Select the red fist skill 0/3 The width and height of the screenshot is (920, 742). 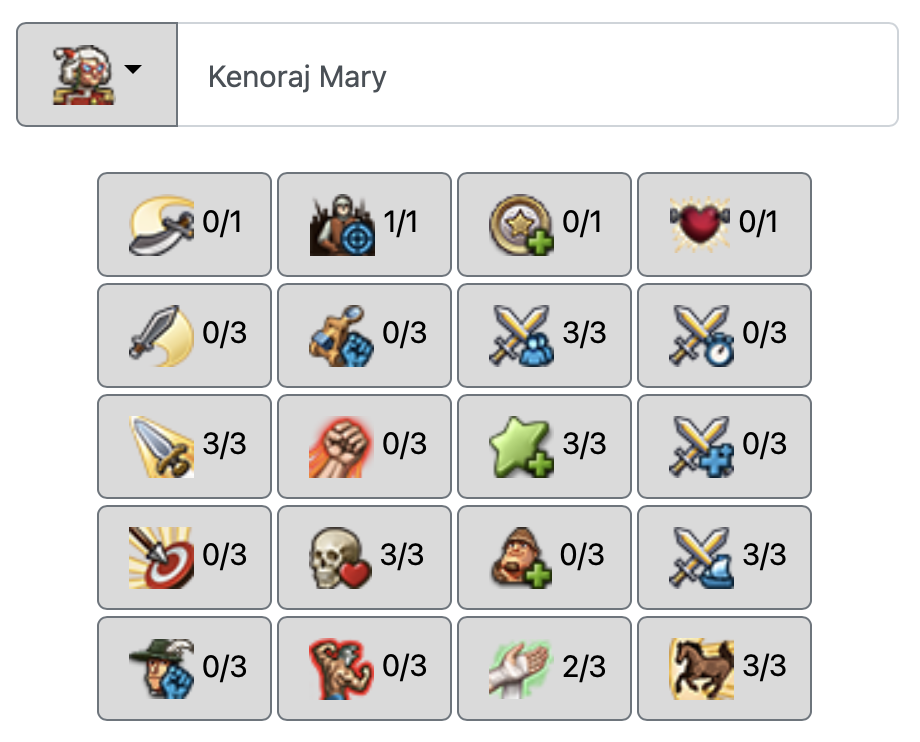tap(364, 446)
